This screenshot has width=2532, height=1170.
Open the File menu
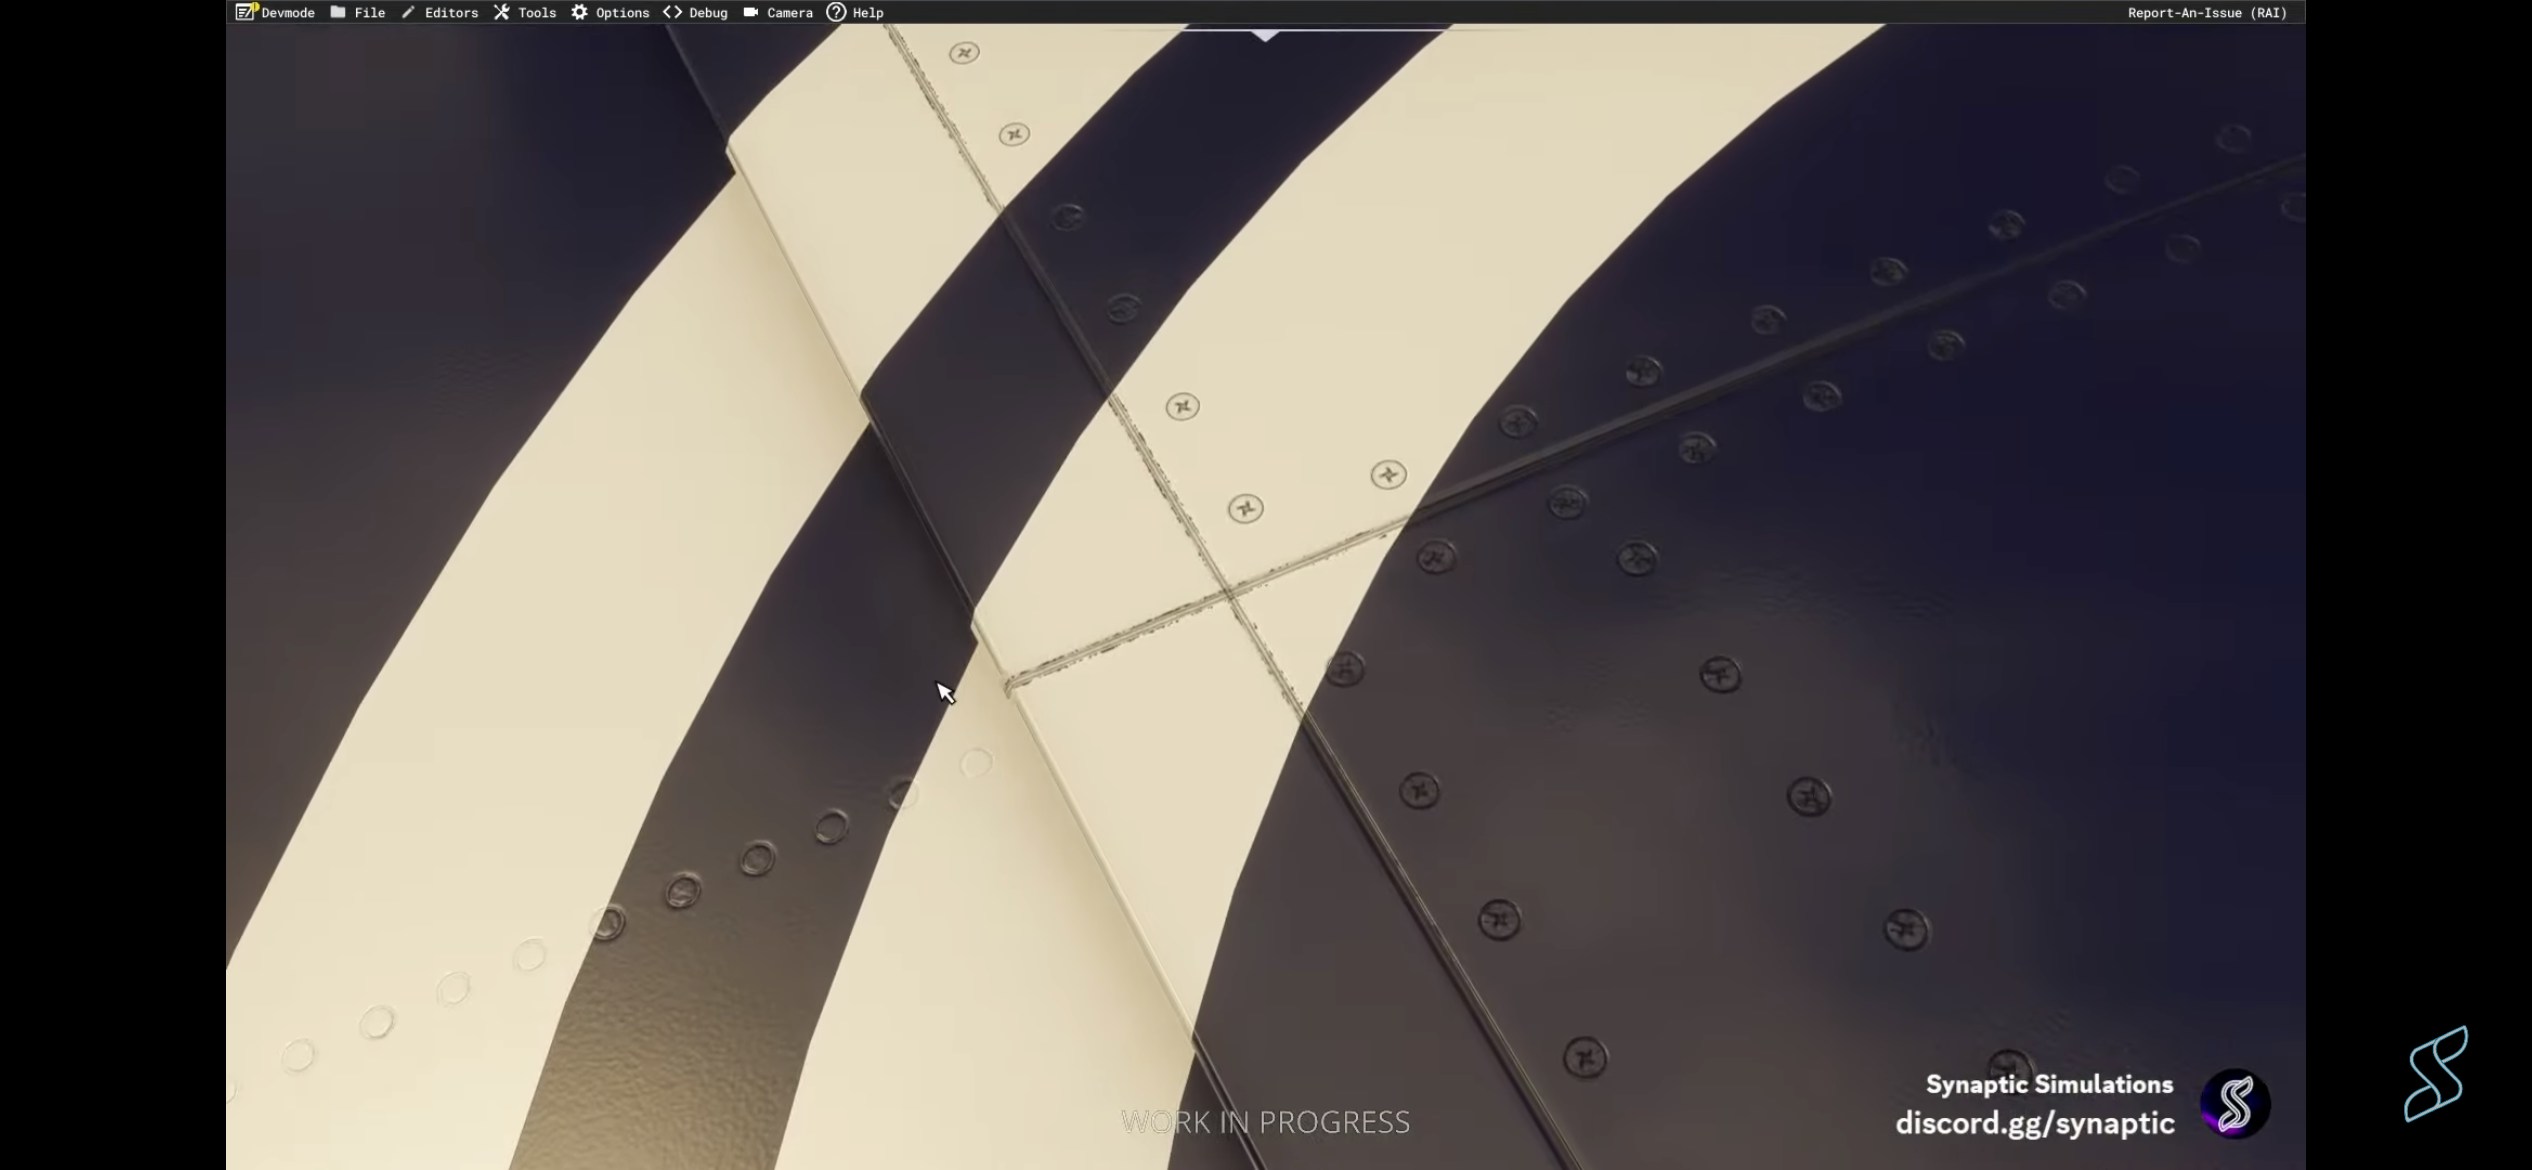pyautogui.click(x=370, y=13)
